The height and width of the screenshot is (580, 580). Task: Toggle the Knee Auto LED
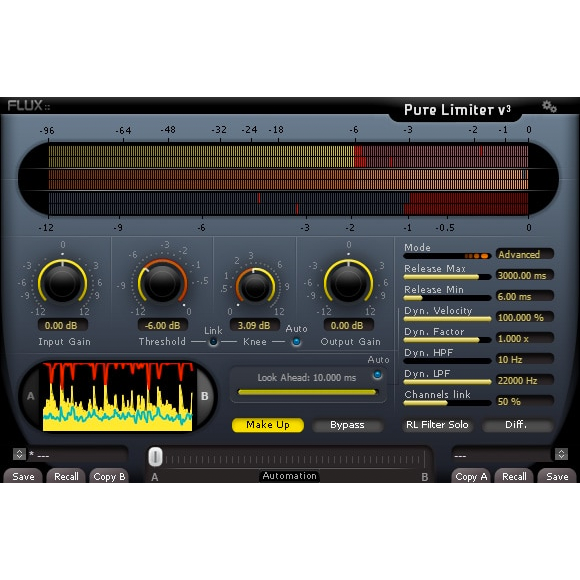coord(296,342)
